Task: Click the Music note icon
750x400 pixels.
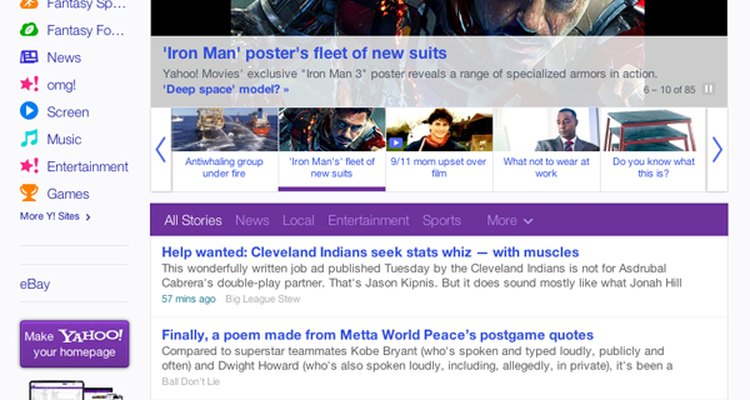Action: click(x=29, y=139)
